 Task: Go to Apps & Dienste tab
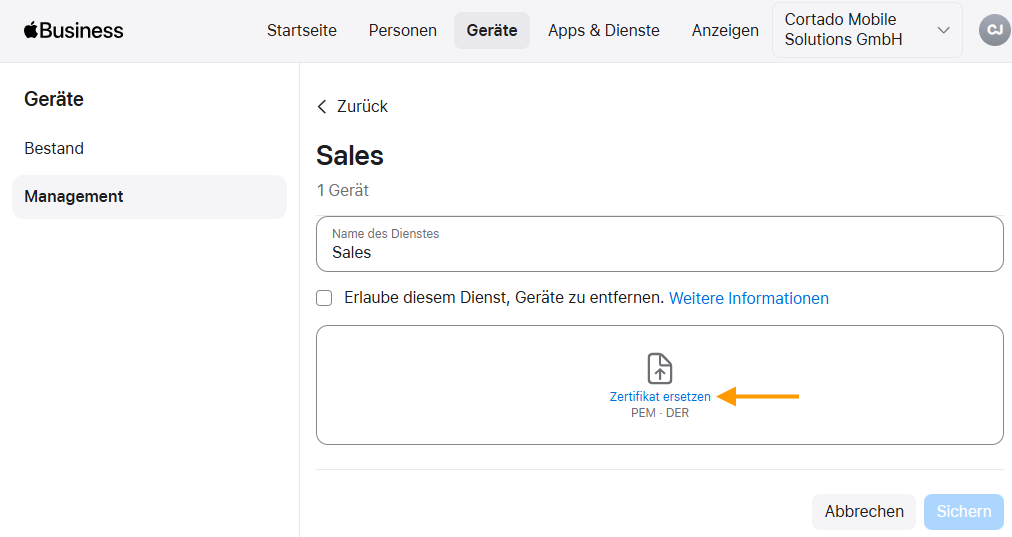[x=603, y=30]
